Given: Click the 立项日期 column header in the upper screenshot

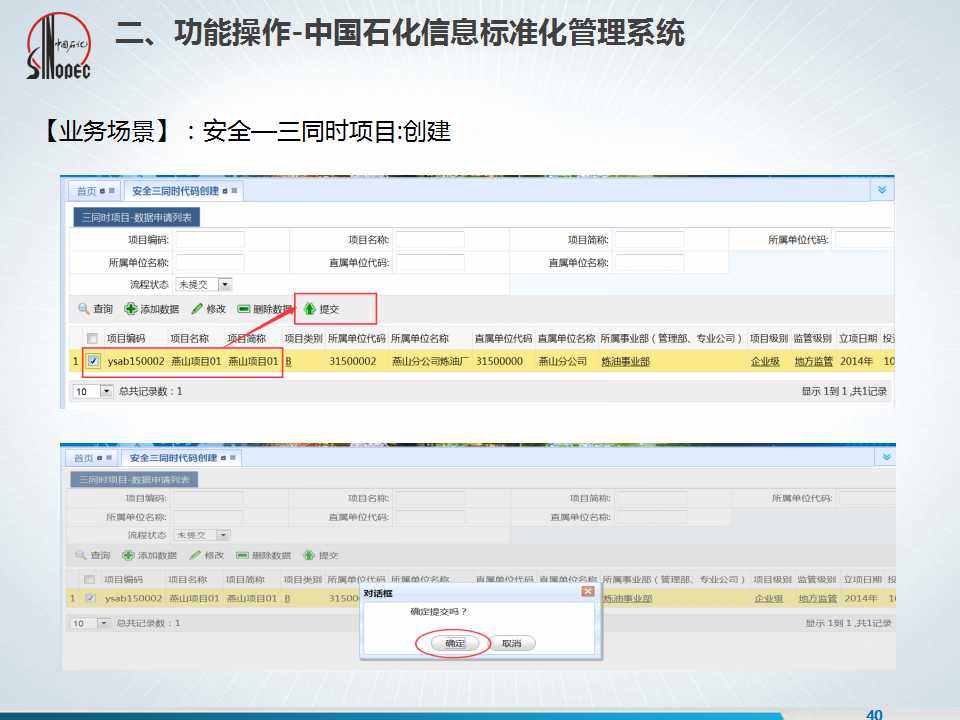Looking at the screenshot, I should [x=858, y=339].
